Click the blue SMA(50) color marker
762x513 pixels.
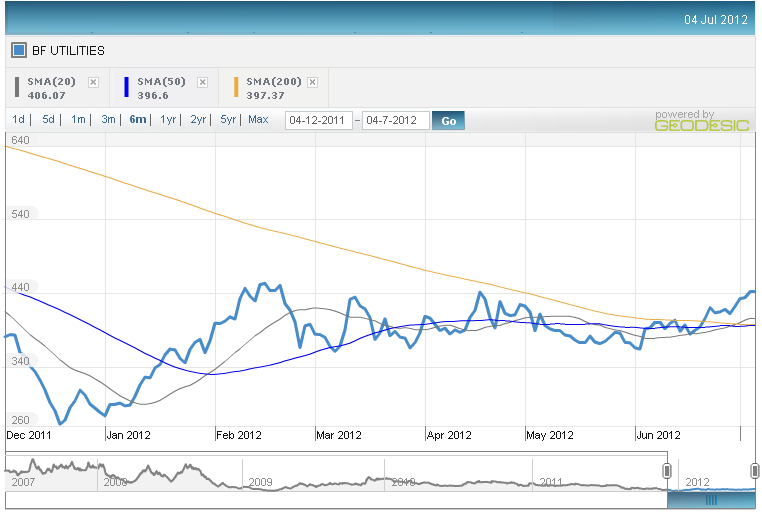[126, 88]
